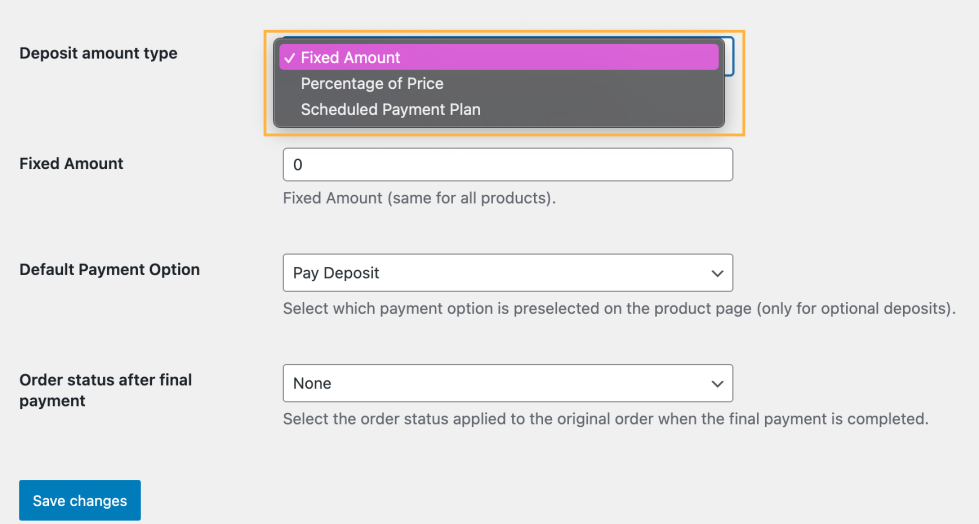This screenshot has width=979, height=524.
Task: Click the checkmark beside Fixed Amount option
Action: pos(288,58)
